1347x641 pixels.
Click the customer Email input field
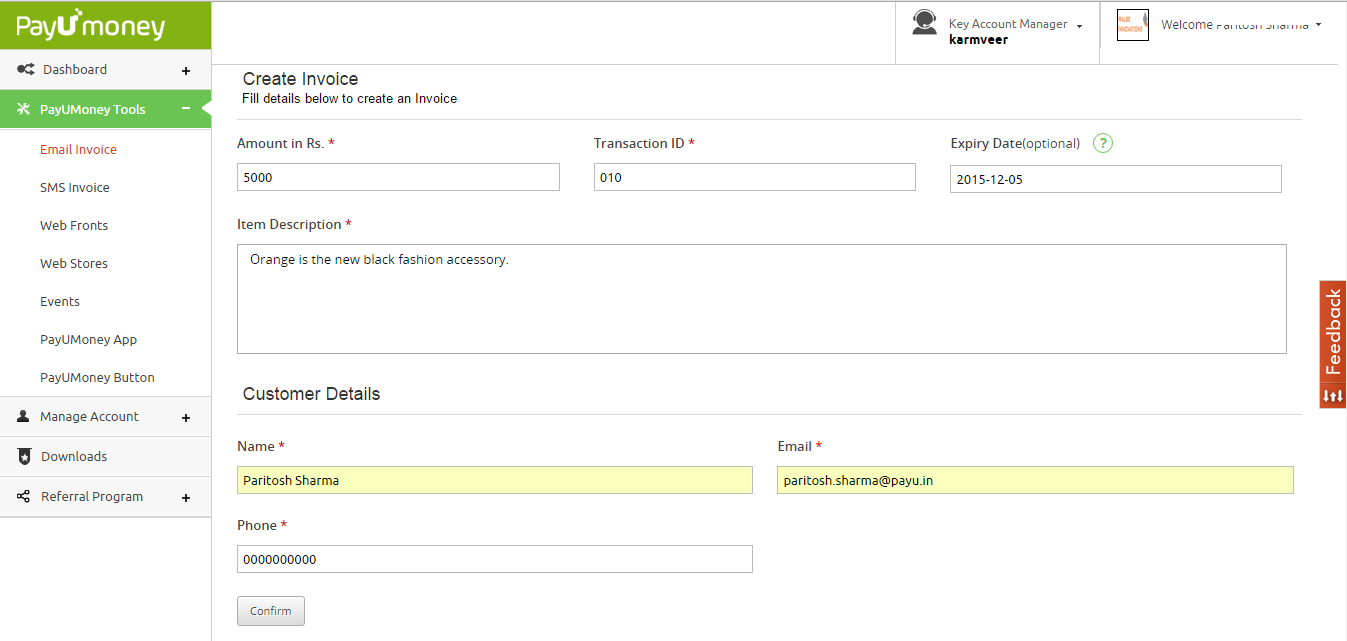tap(1035, 480)
